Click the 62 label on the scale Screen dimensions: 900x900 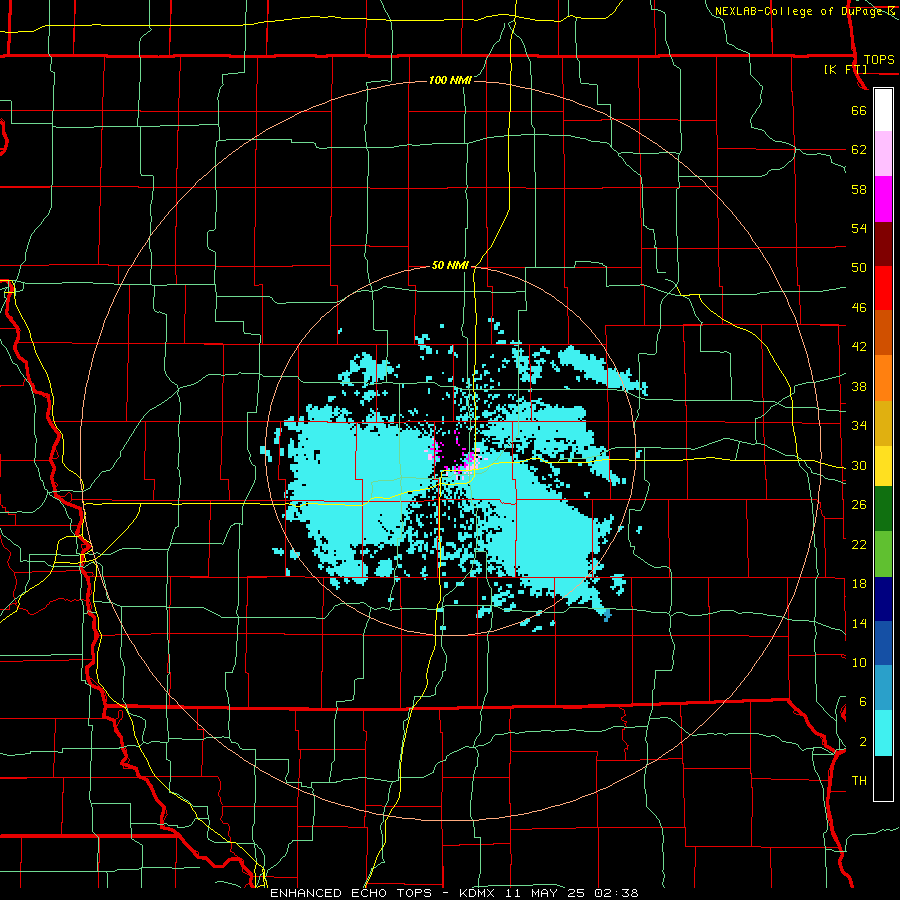click(859, 150)
